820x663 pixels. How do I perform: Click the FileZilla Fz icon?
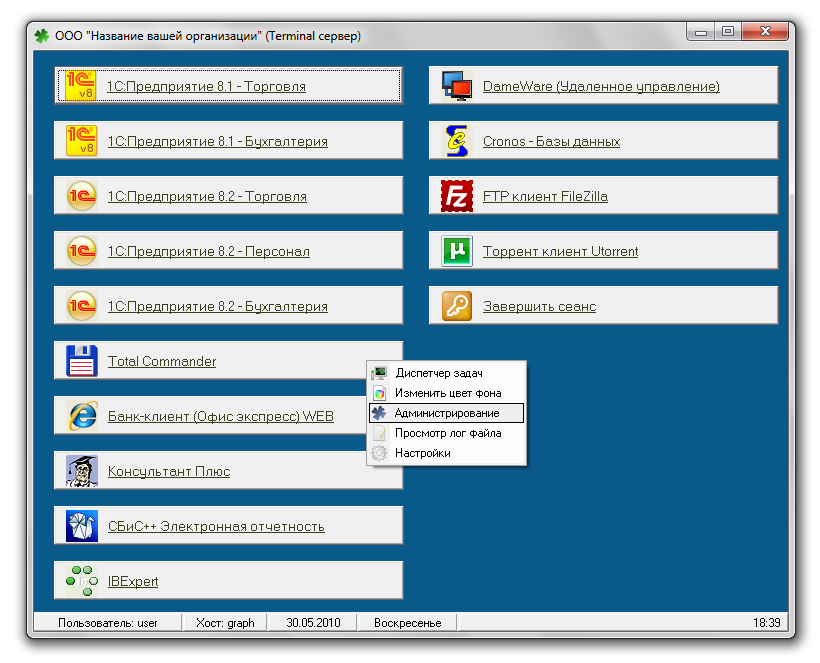coord(457,196)
